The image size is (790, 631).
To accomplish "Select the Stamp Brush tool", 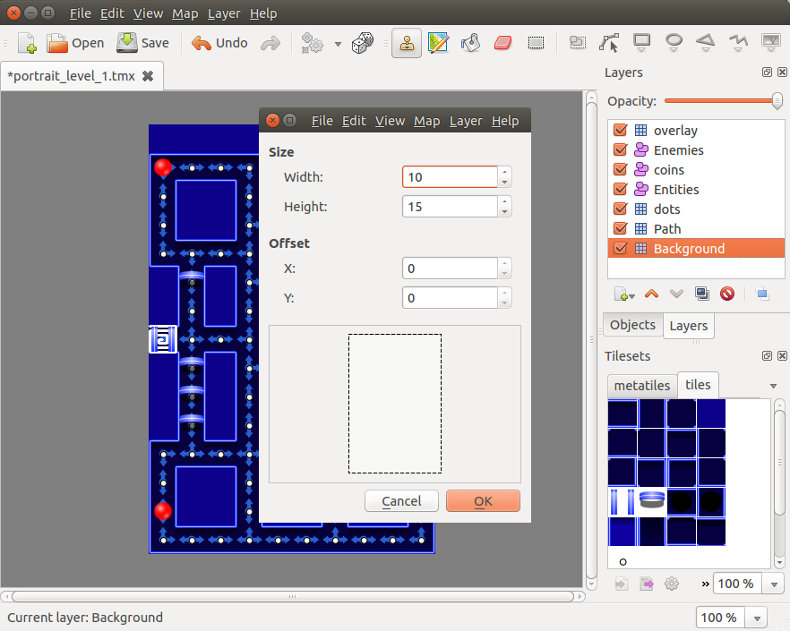I will pyautogui.click(x=407, y=43).
